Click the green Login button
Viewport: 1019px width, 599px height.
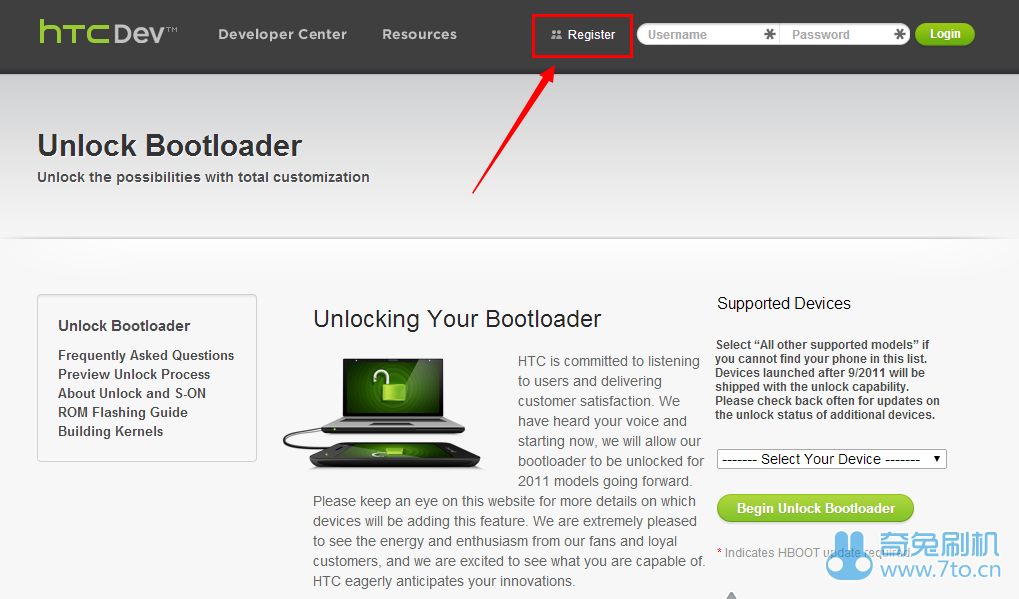(943, 33)
